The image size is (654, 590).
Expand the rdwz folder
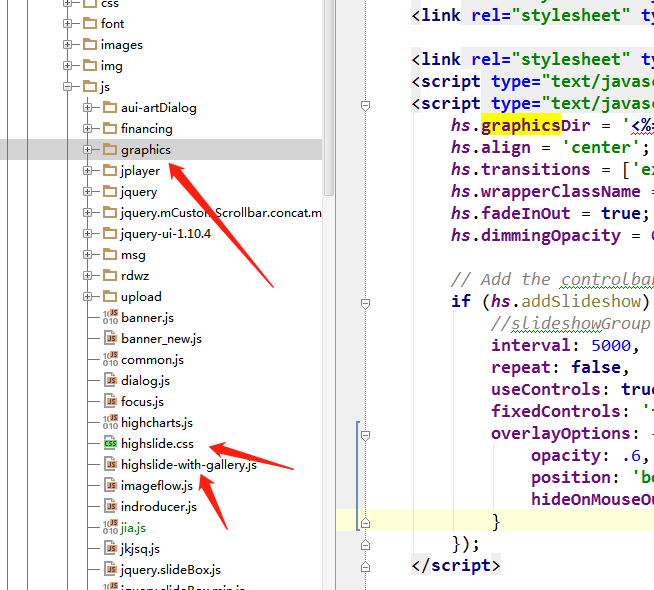pyautogui.click(x=87, y=275)
